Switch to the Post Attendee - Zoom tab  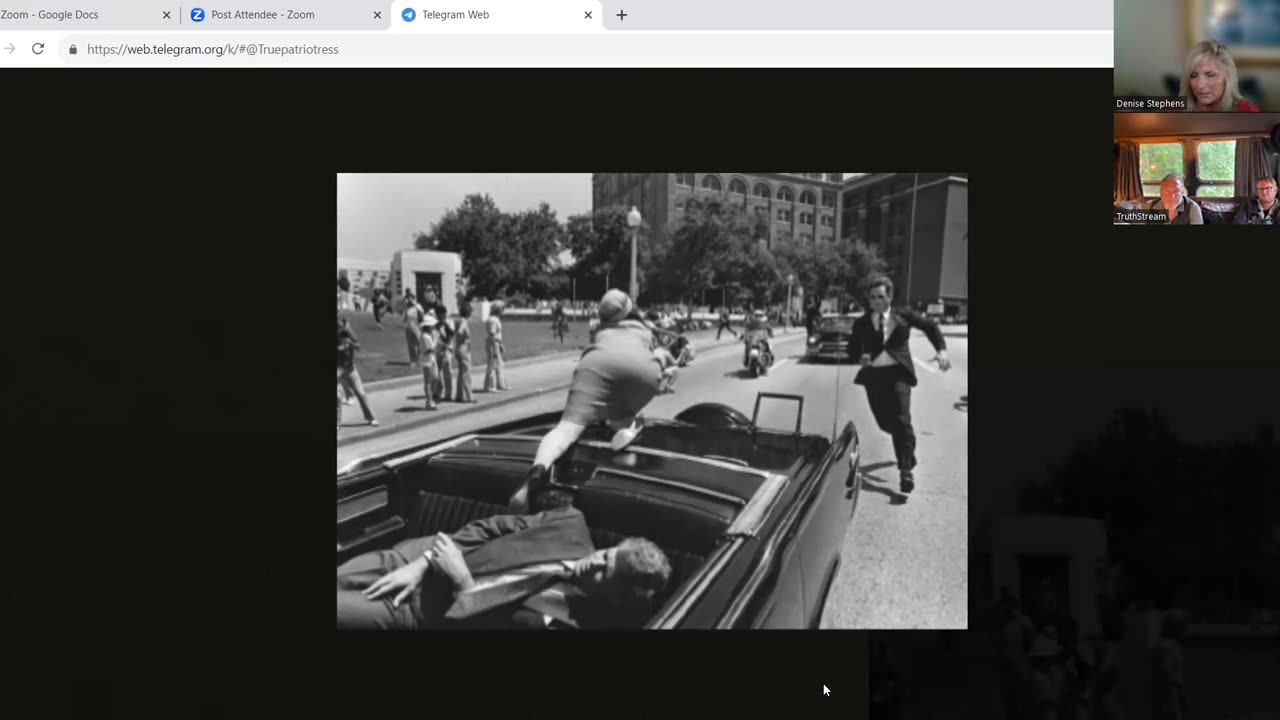[286, 15]
